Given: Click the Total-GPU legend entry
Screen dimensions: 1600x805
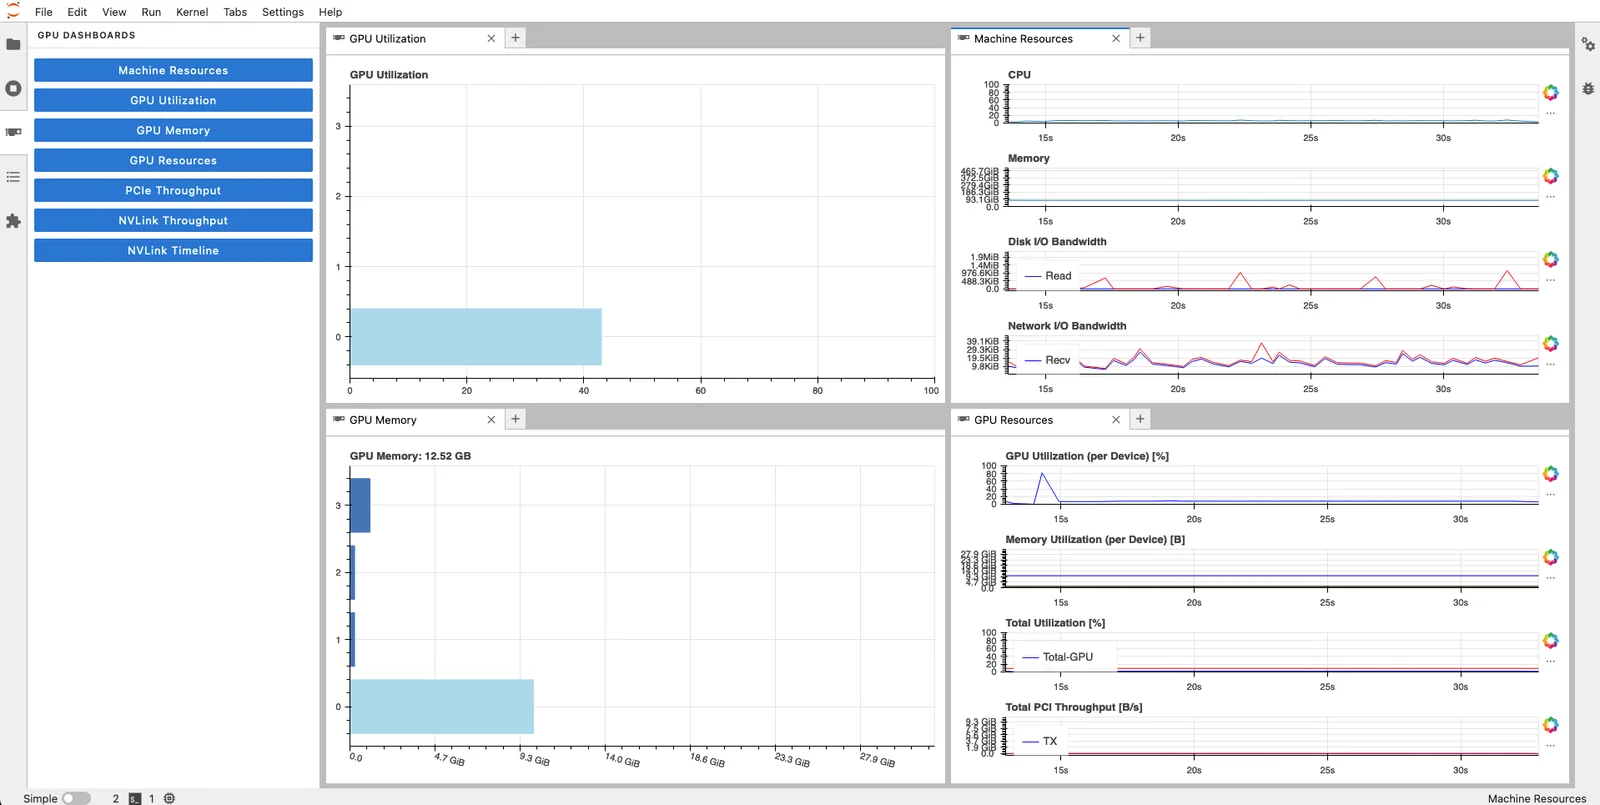Looking at the screenshot, I should pos(1058,657).
